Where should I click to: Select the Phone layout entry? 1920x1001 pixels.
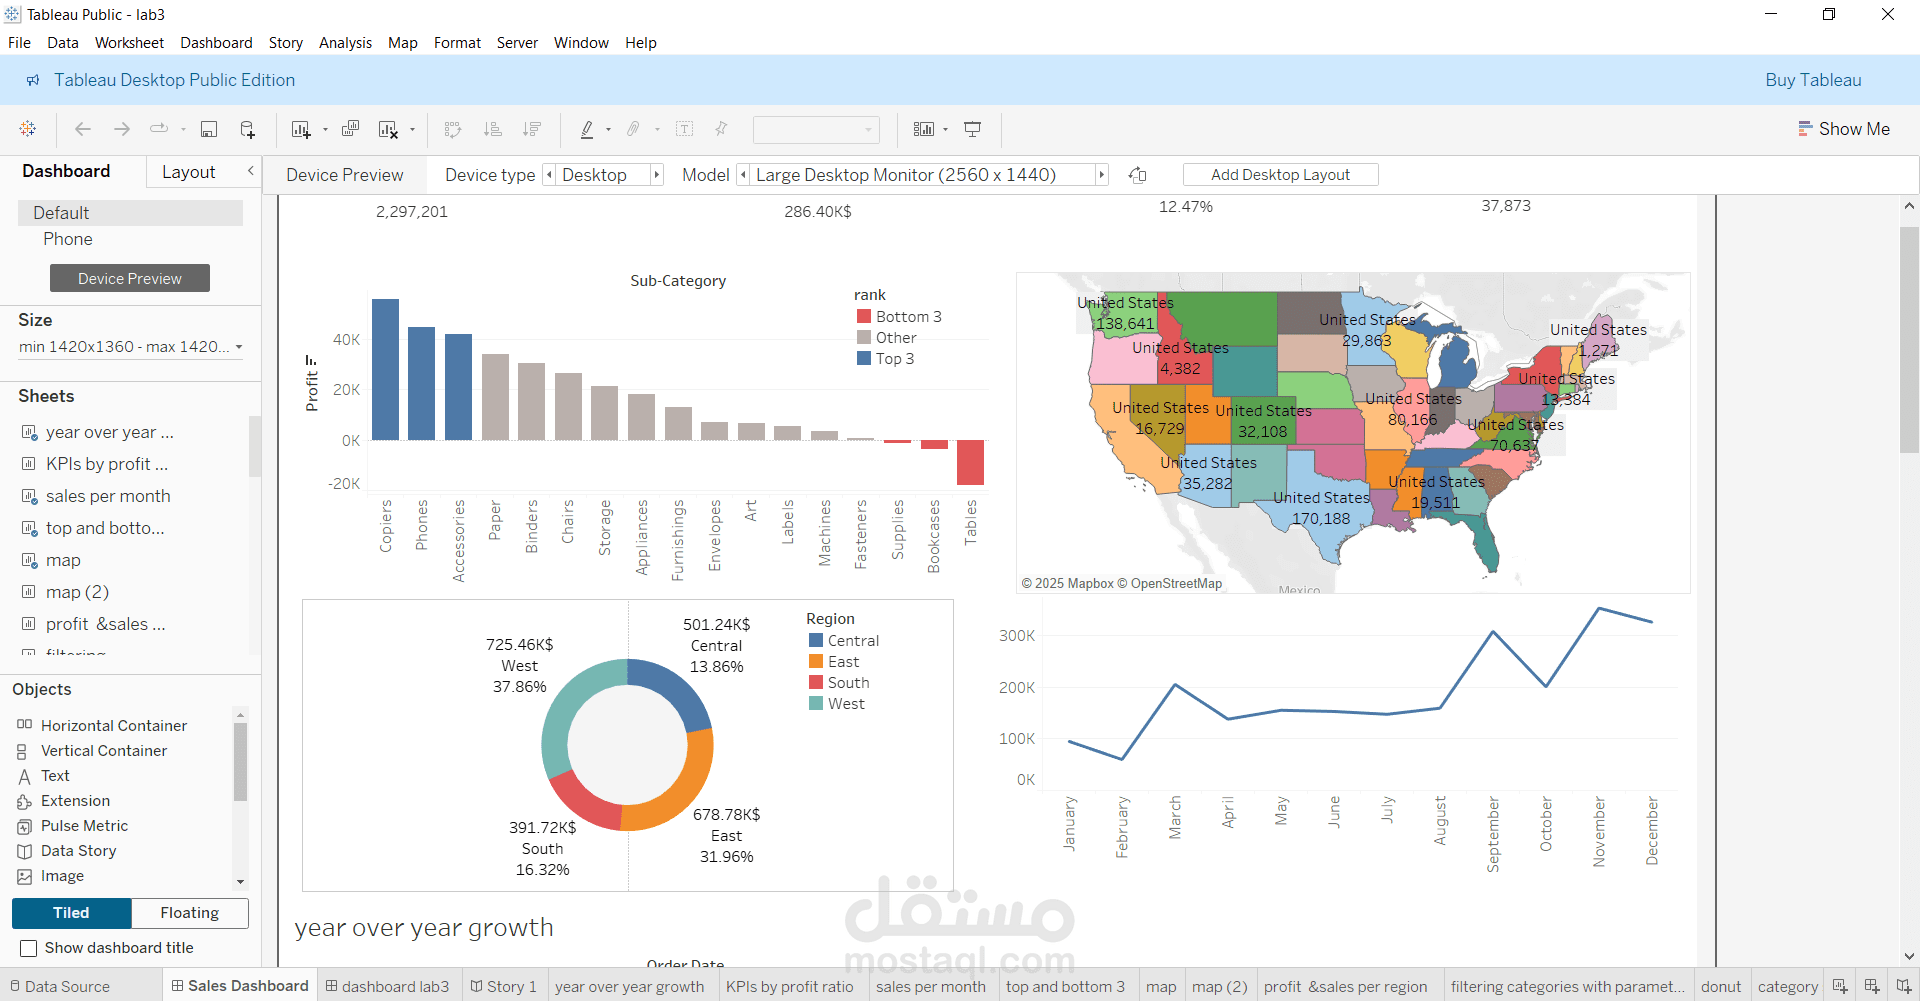tap(68, 239)
